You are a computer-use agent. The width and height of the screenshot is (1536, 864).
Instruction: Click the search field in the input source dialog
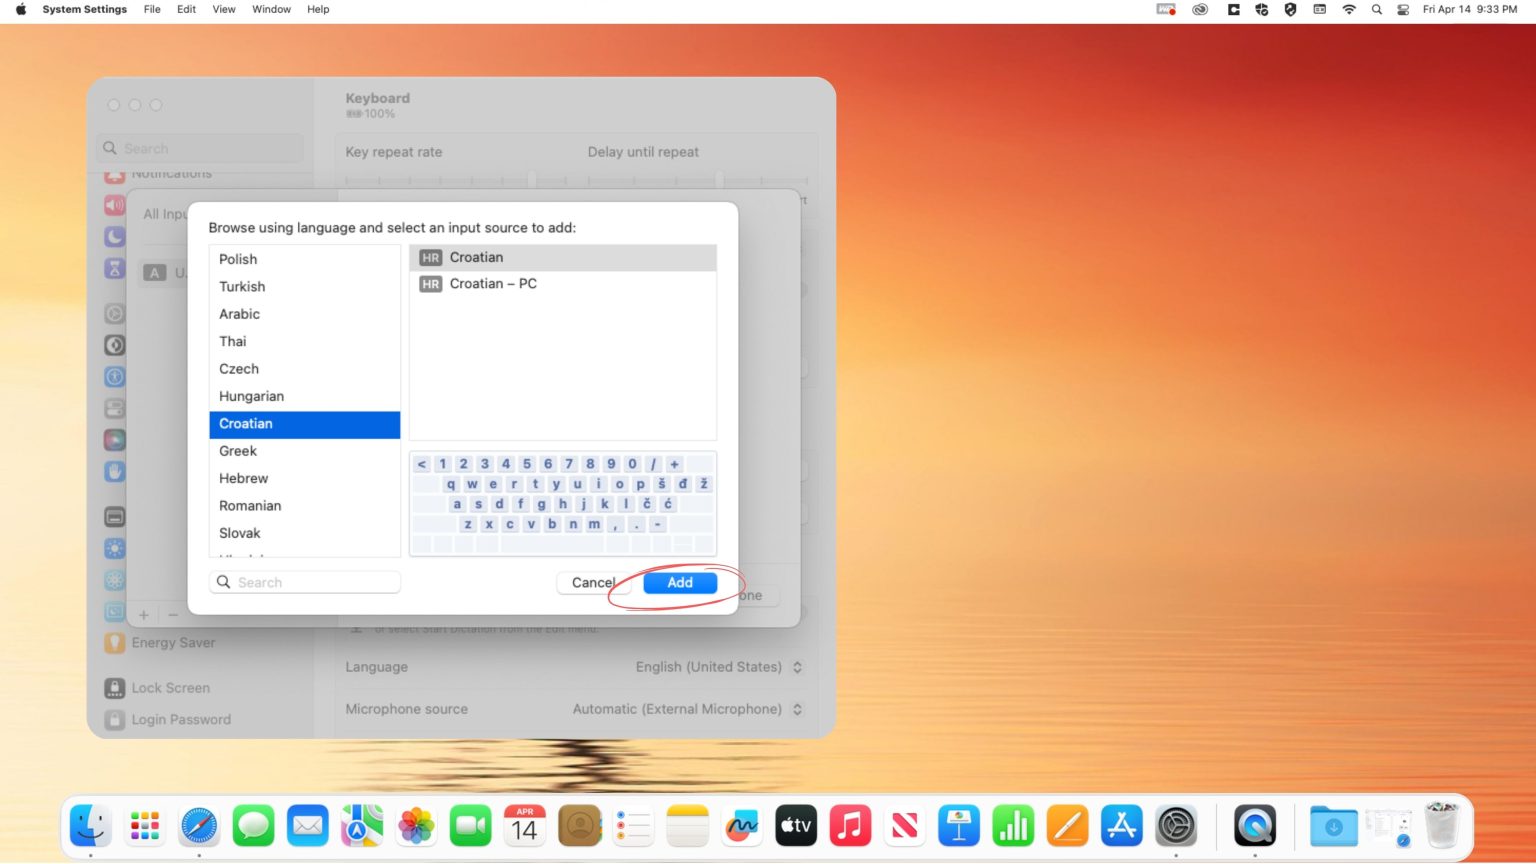coord(305,582)
